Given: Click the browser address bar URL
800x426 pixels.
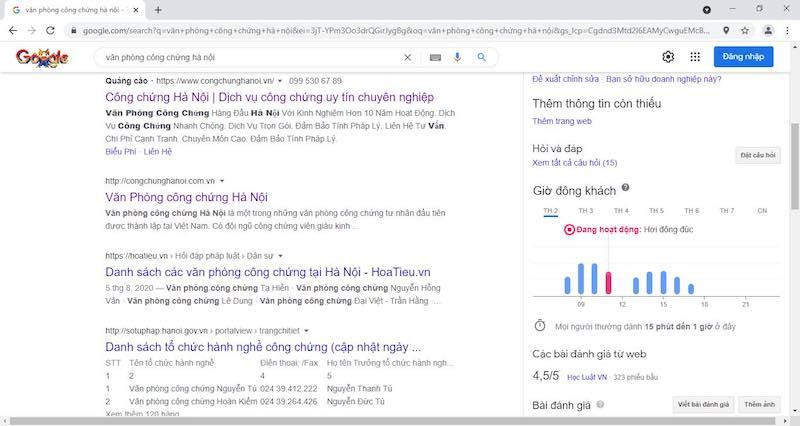Looking at the screenshot, I should click(395, 31).
